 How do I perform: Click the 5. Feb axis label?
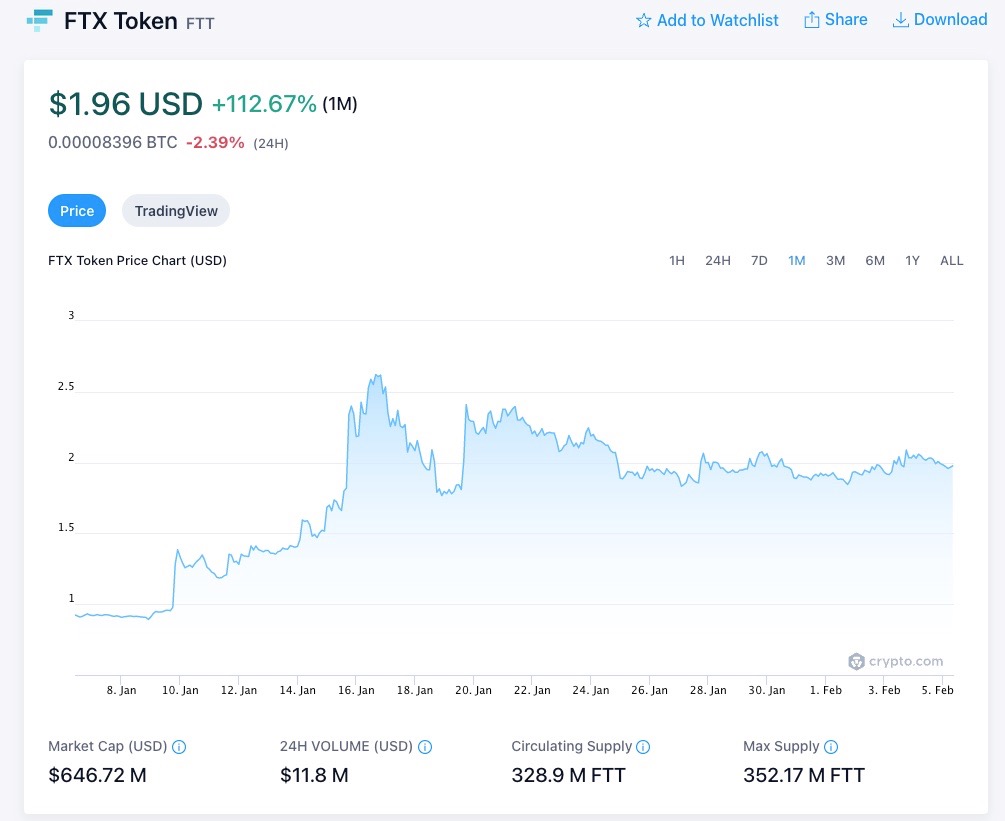point(938,690)
